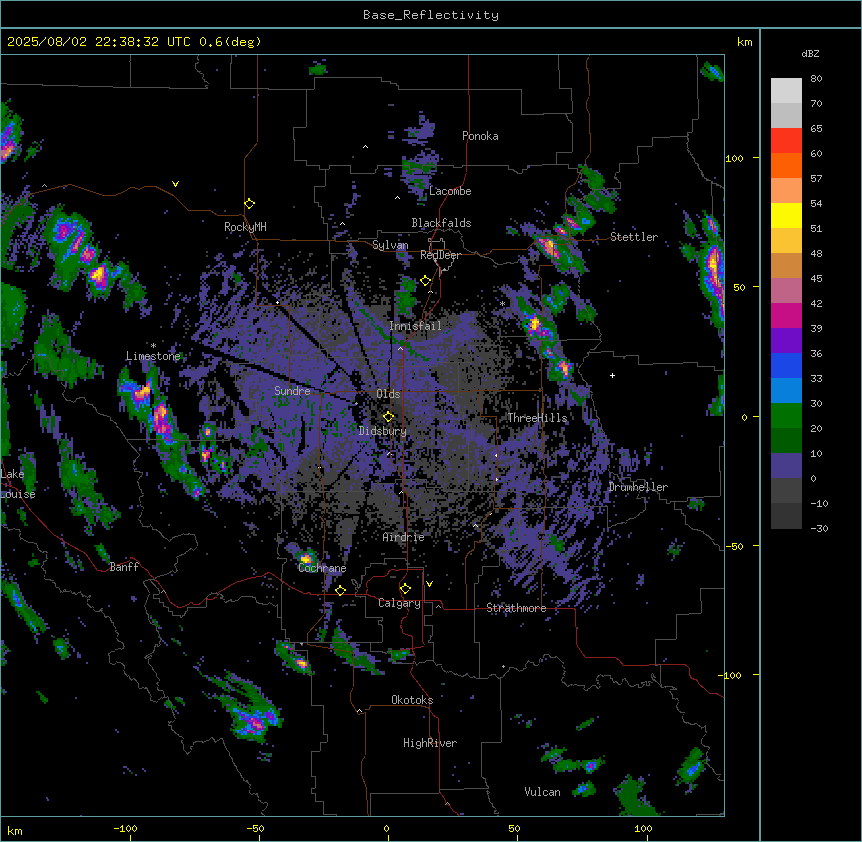Screen dimensions: 862x842
Task: Click the blue 33-36 dBZ legend swatch
Action: point(786,365)
